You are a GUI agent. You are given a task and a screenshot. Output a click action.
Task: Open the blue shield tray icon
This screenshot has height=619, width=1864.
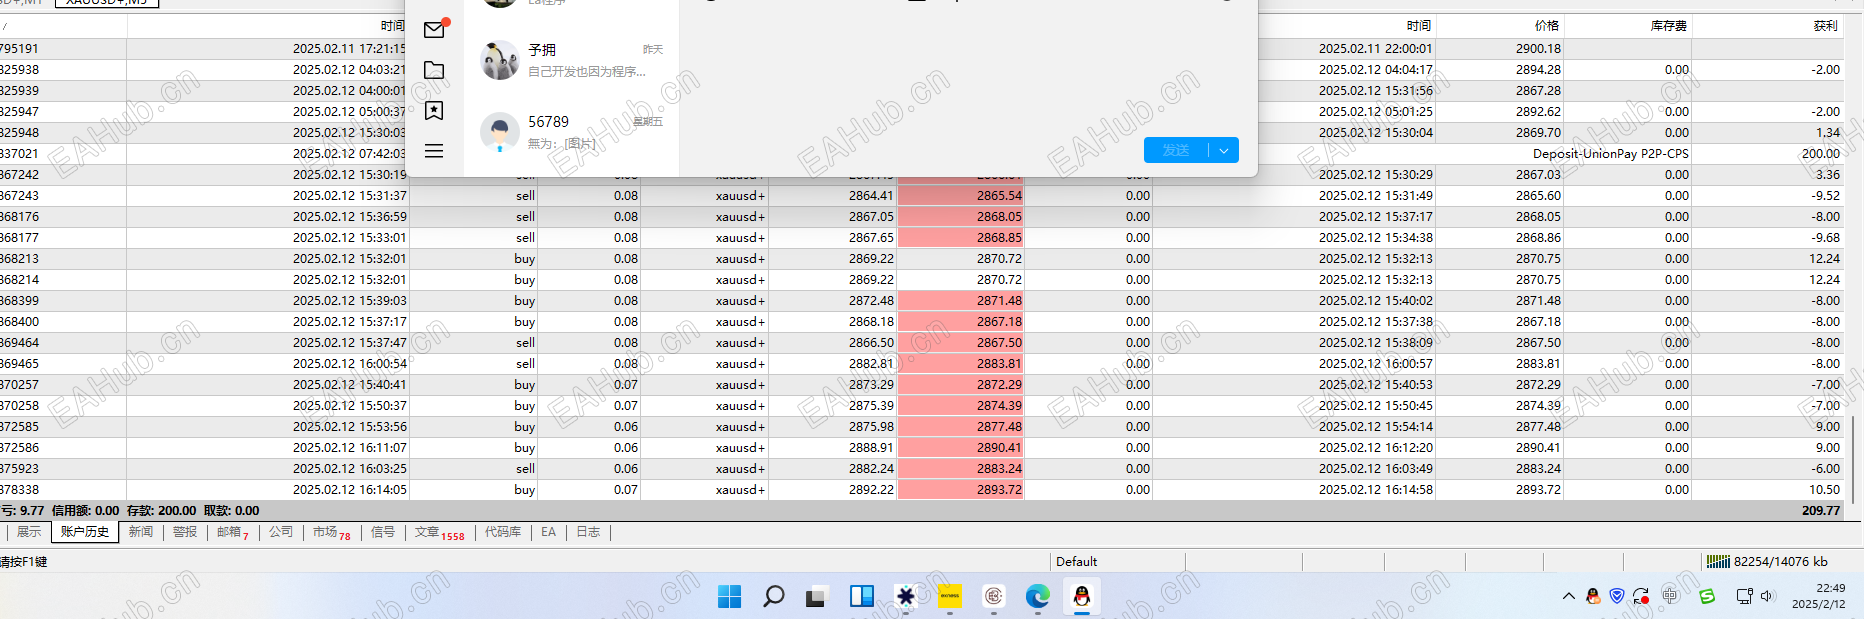click(1617, 596)
